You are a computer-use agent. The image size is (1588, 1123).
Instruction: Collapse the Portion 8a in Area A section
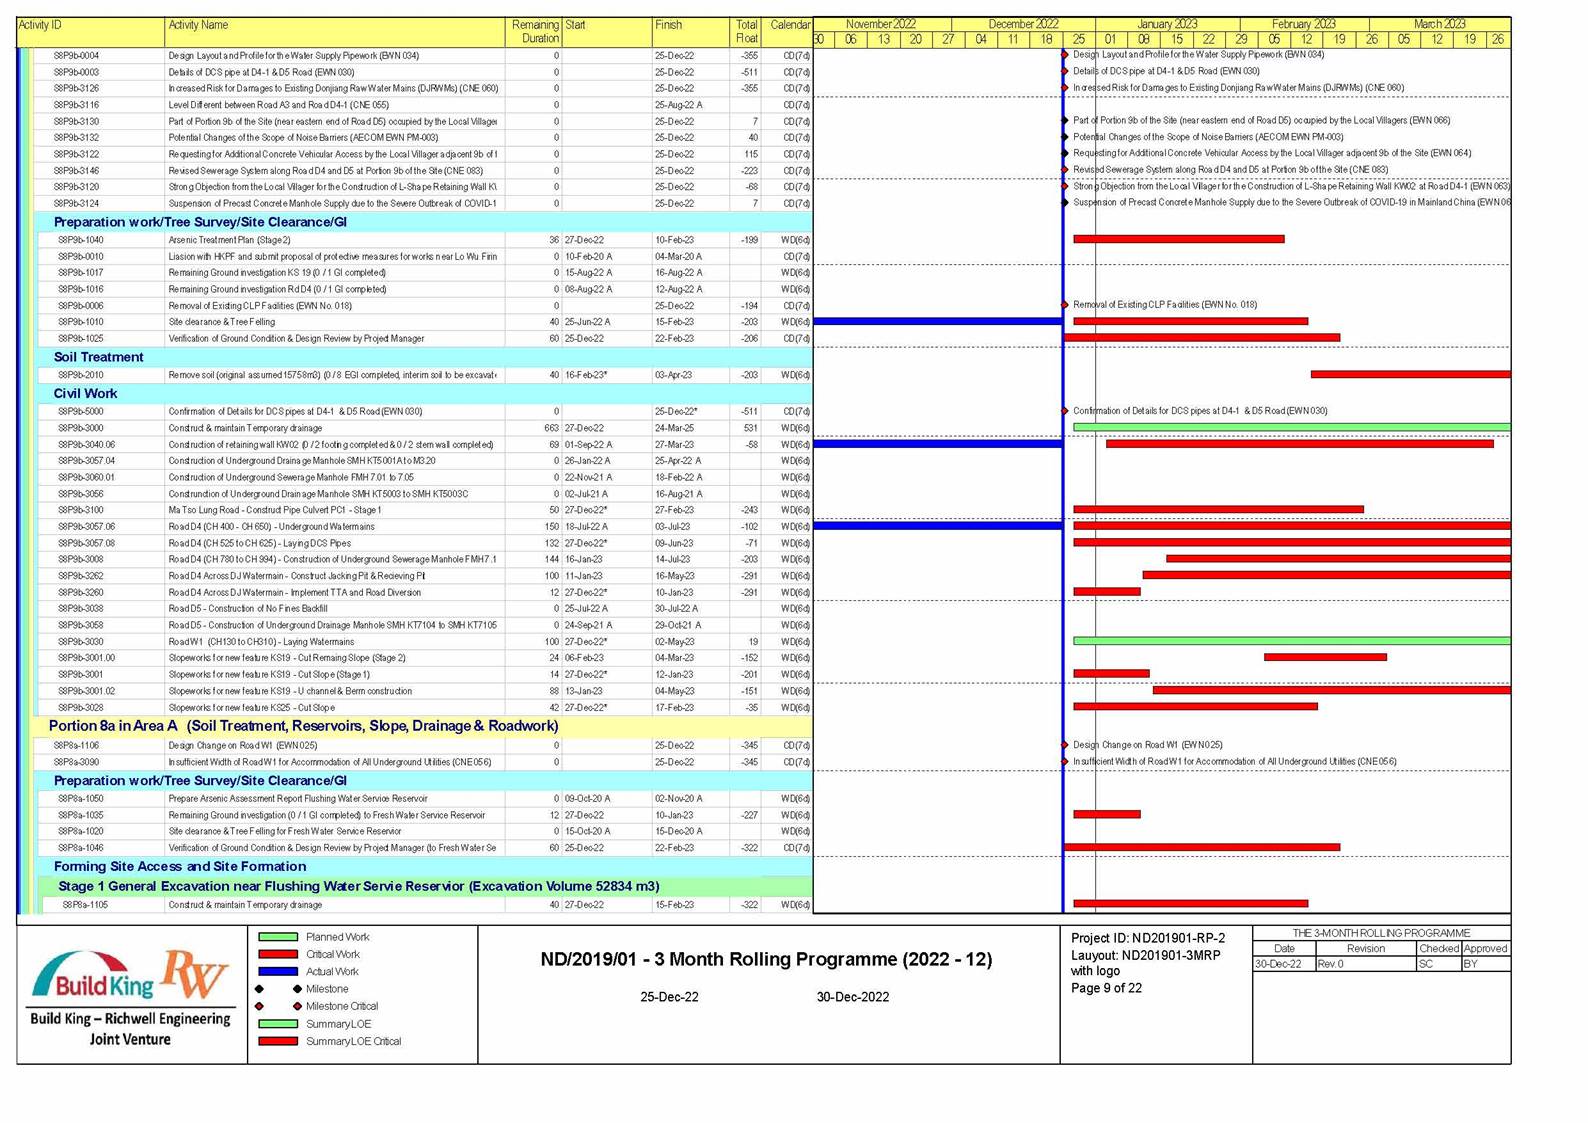pyautogui.click(x=303, y=726)
